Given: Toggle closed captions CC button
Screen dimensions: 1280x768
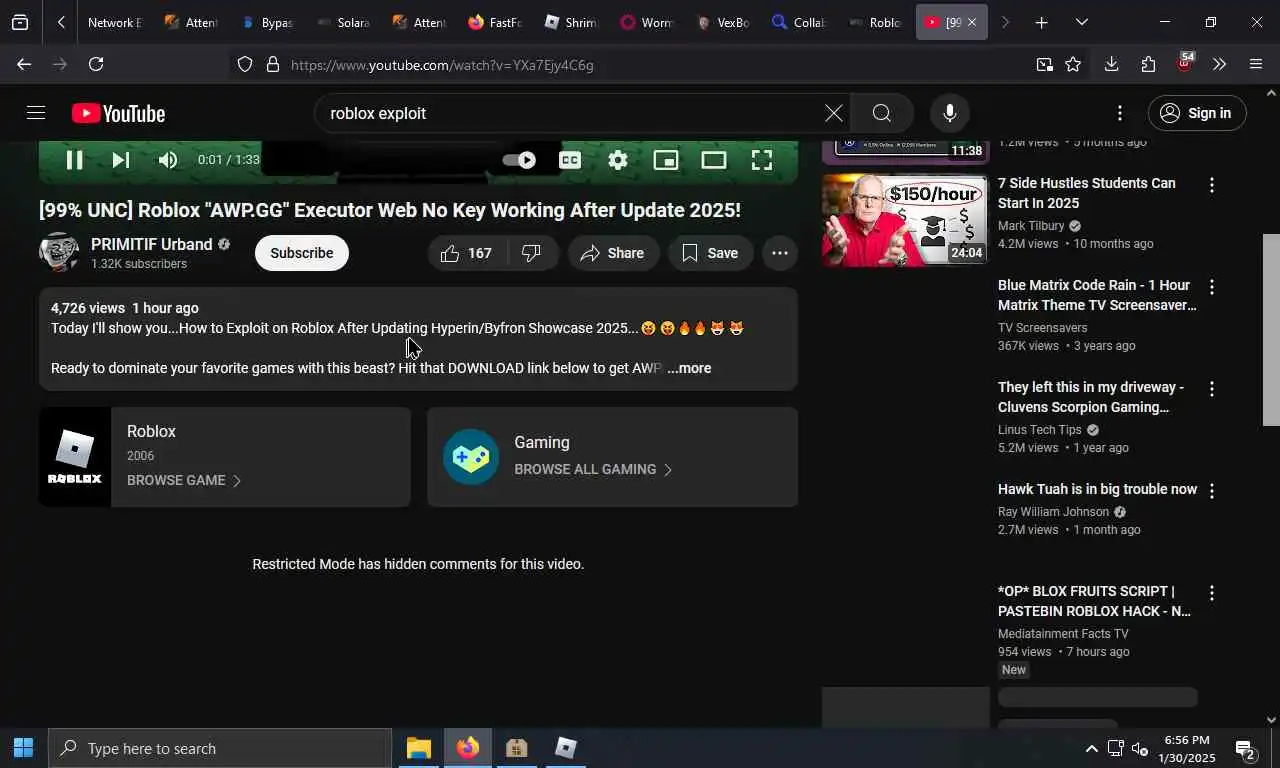Looking at the screenshot, I should 570,160.
